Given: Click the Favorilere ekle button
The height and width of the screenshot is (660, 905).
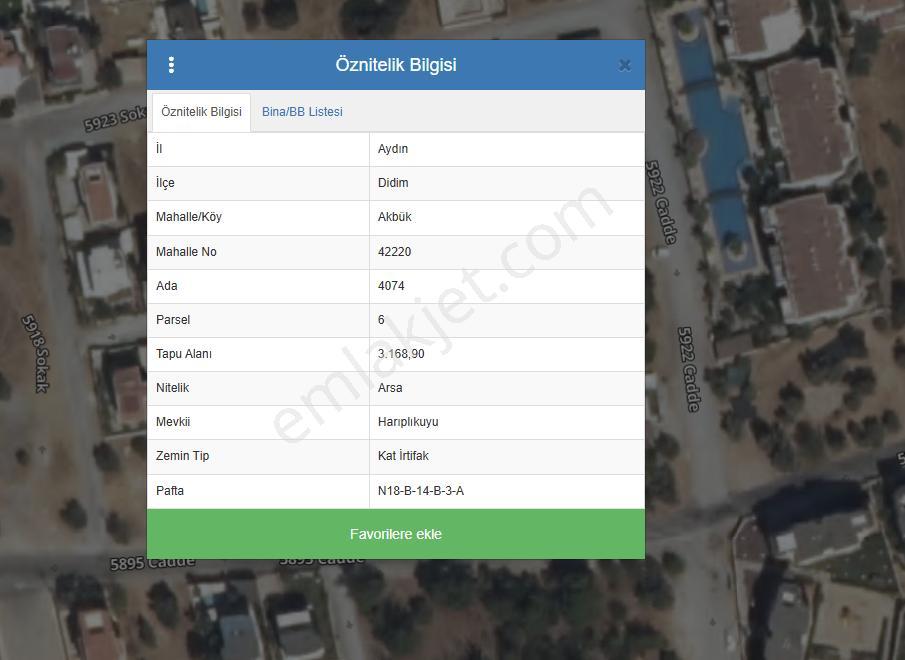Looking at the screenshot, I should tap(396, 534).
